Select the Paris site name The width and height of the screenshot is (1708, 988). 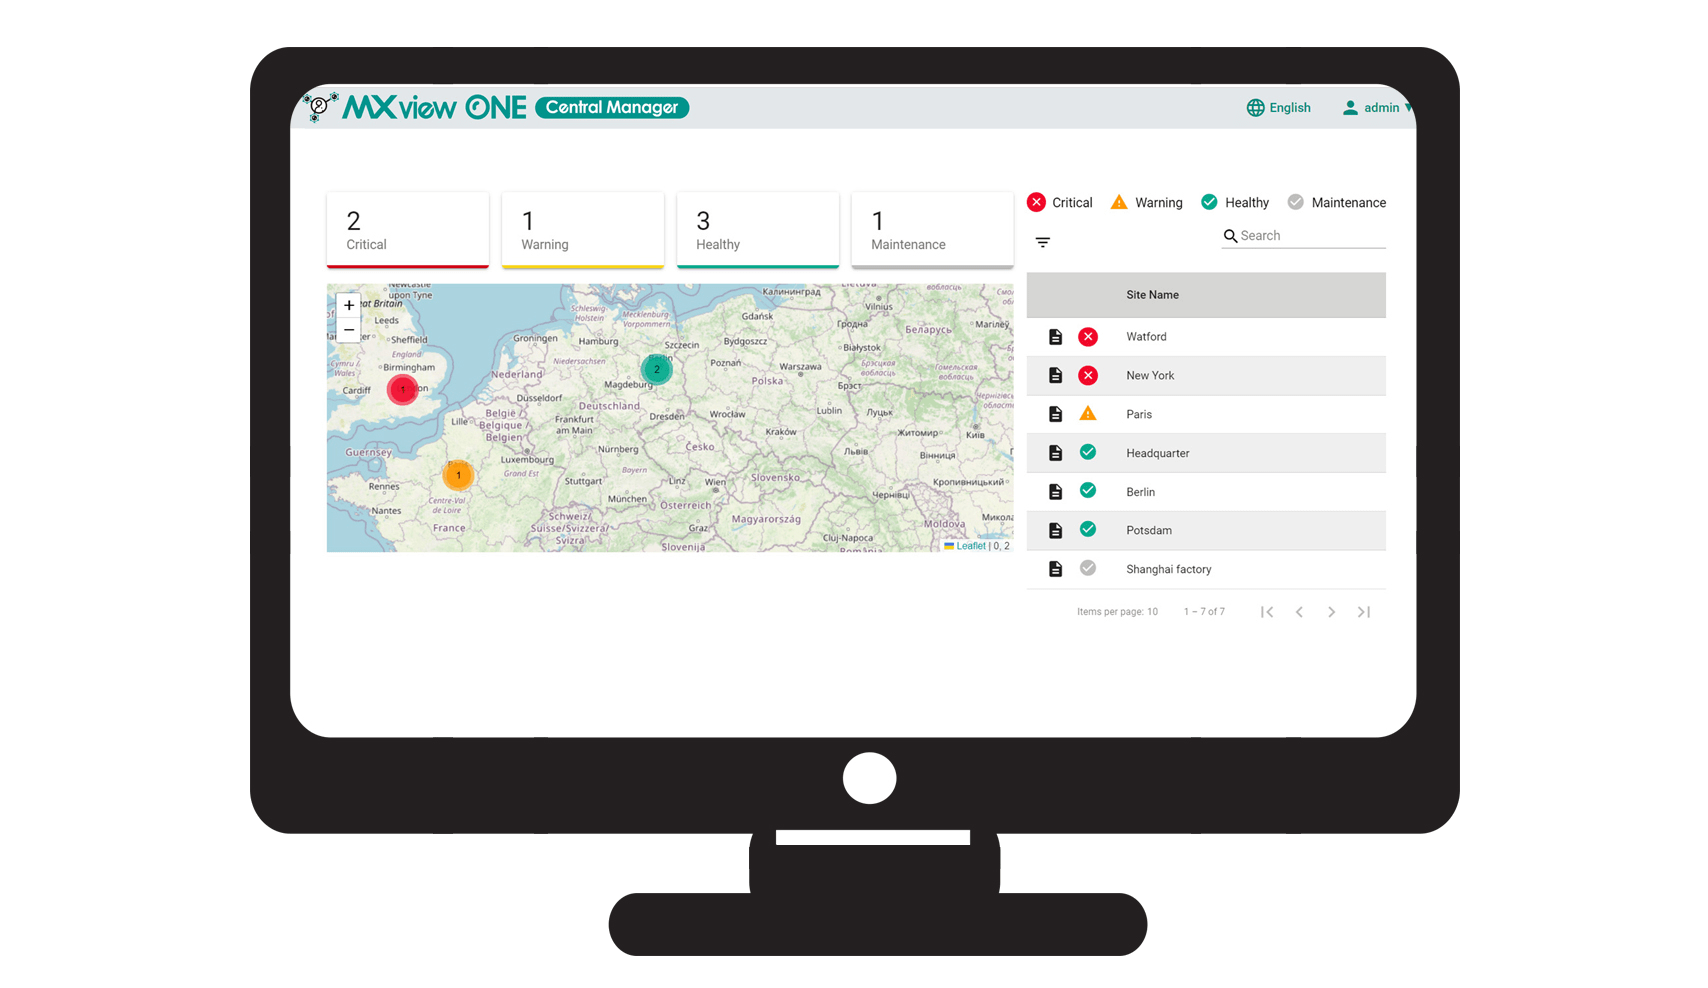[x=1139, y=414]
